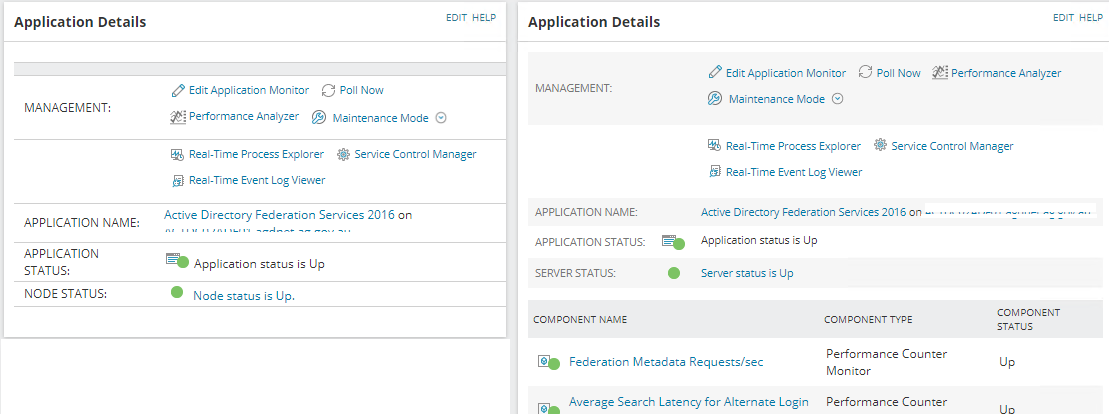Click the green Node Status indicator icon
Image resolution: width=1109 pixels, height=414 pixels.
pos(177,293)
